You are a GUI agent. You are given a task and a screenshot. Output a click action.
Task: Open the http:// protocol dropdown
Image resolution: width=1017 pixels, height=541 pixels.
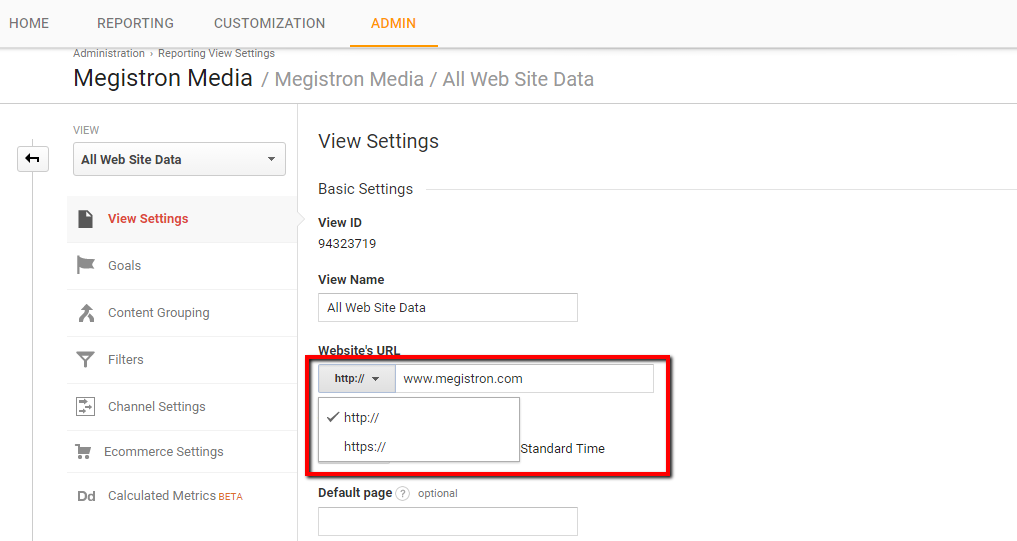pos(357,378)
